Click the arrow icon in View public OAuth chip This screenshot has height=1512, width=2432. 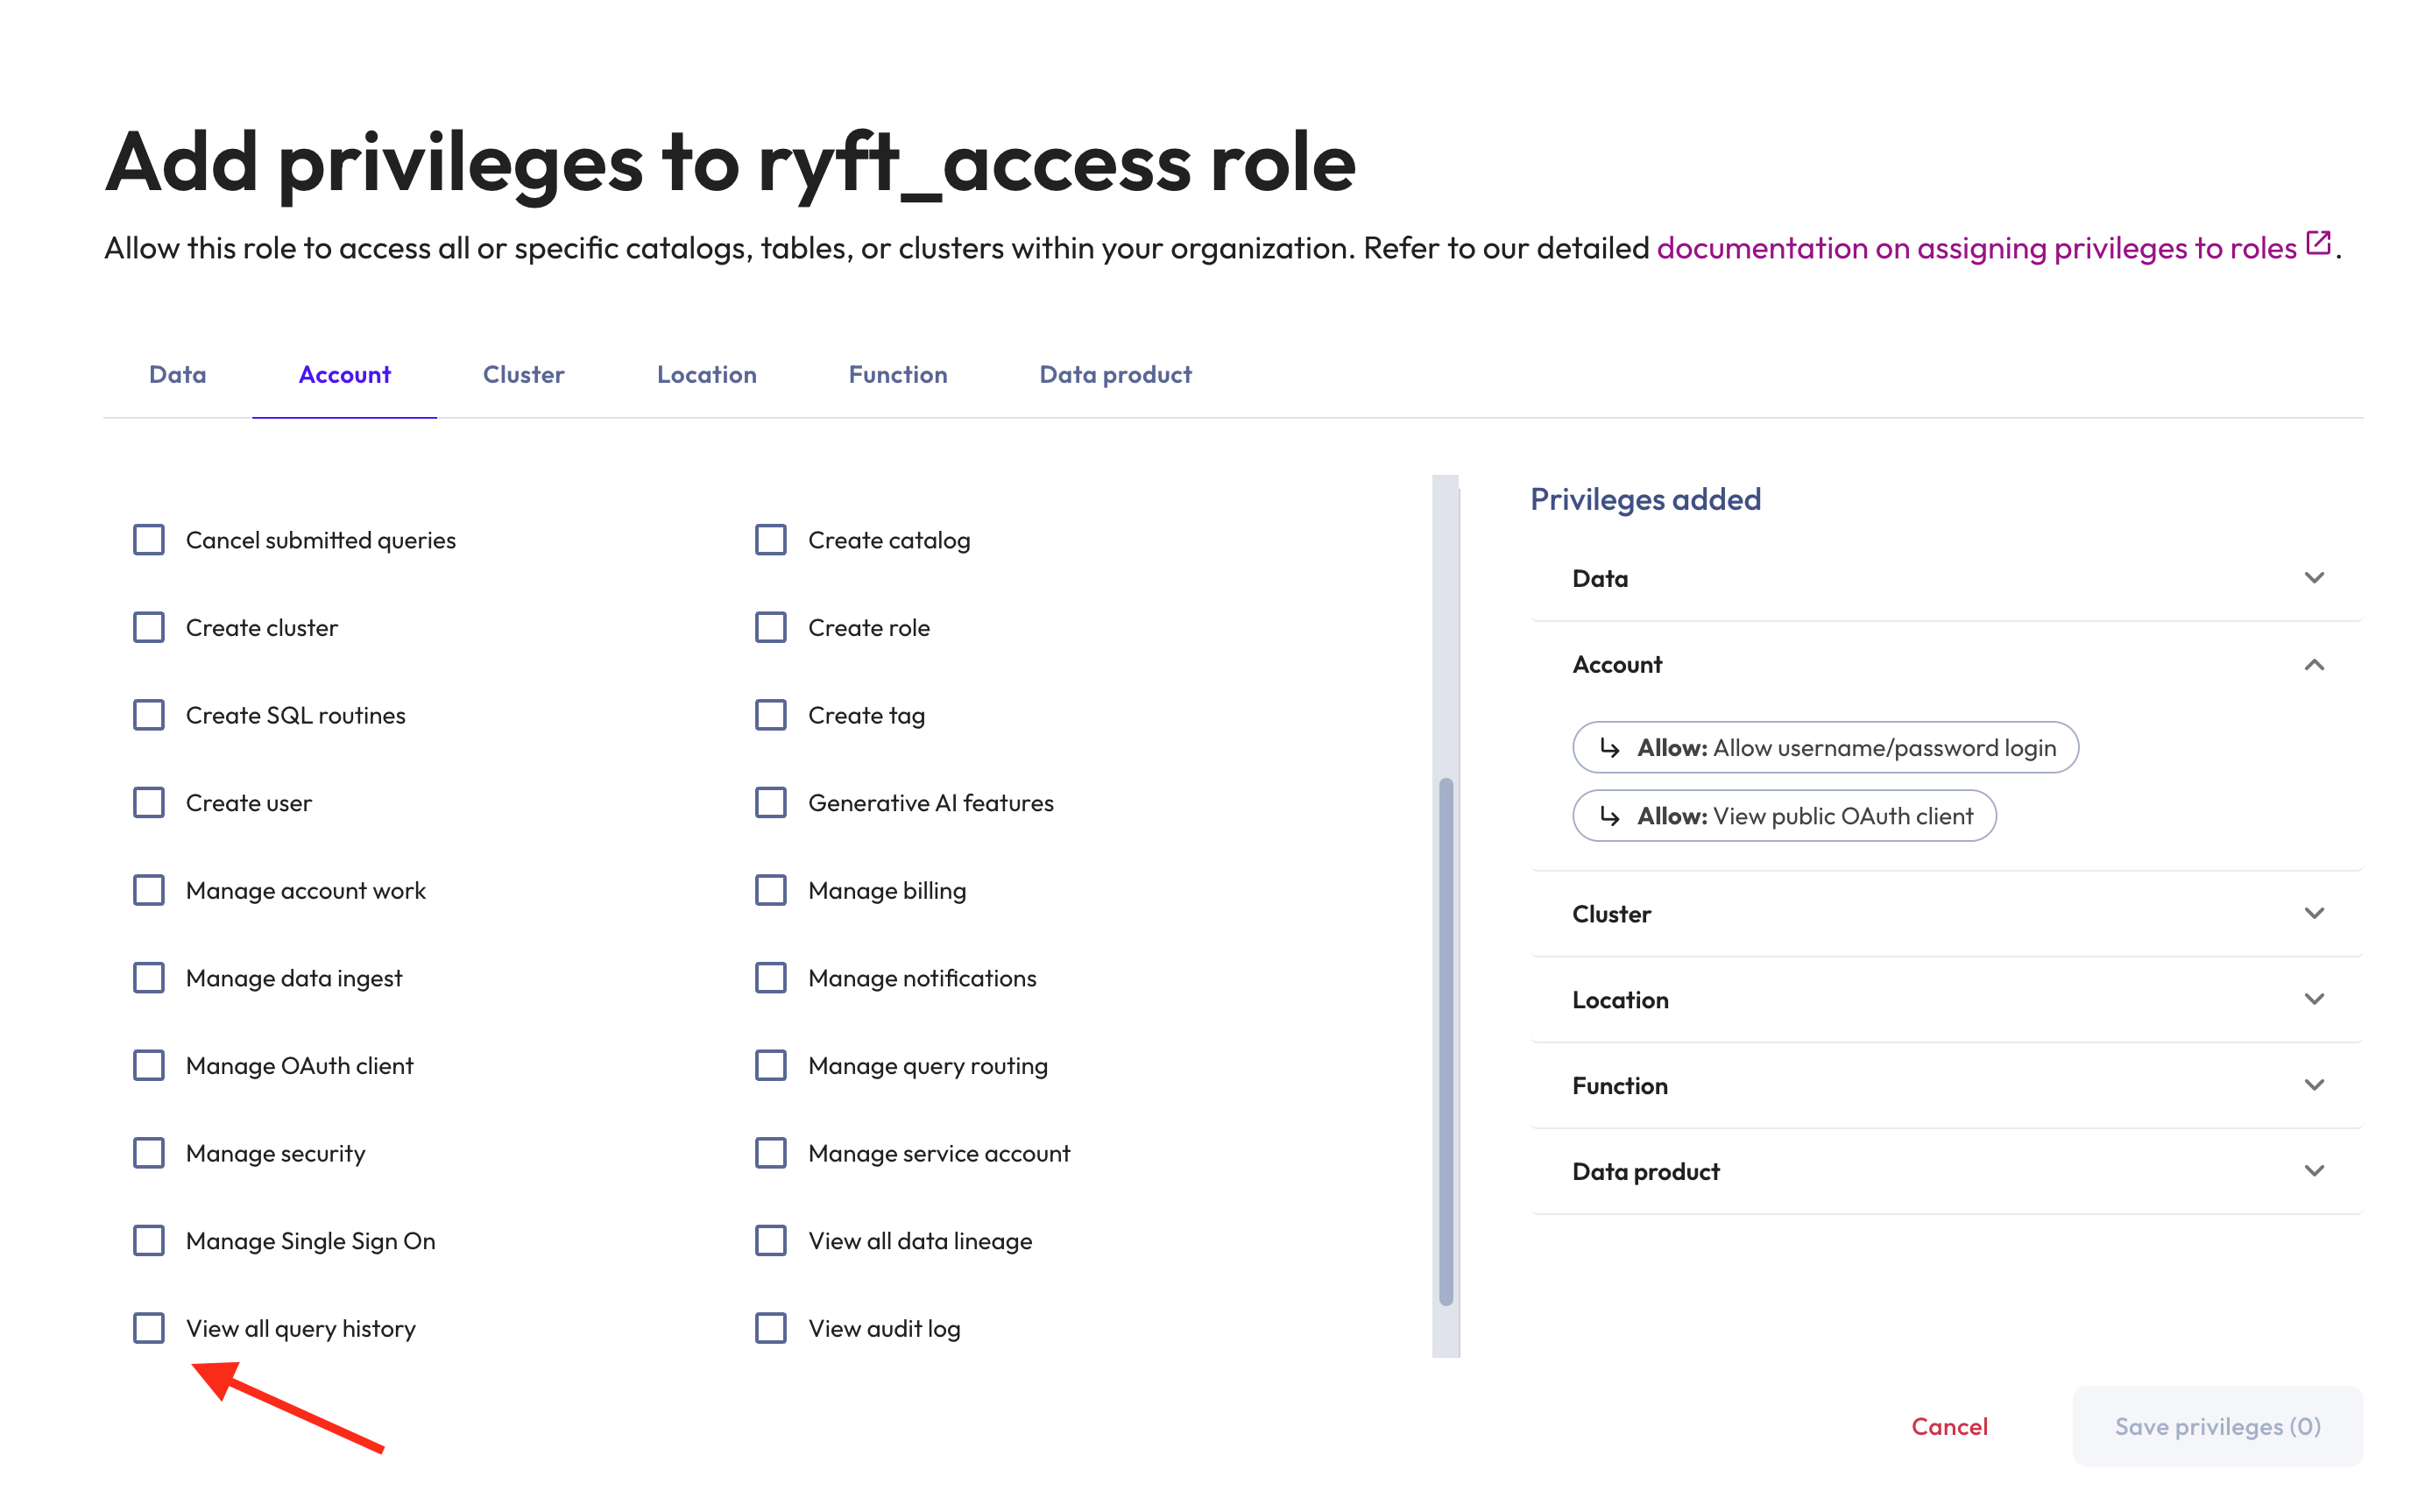1609,816
